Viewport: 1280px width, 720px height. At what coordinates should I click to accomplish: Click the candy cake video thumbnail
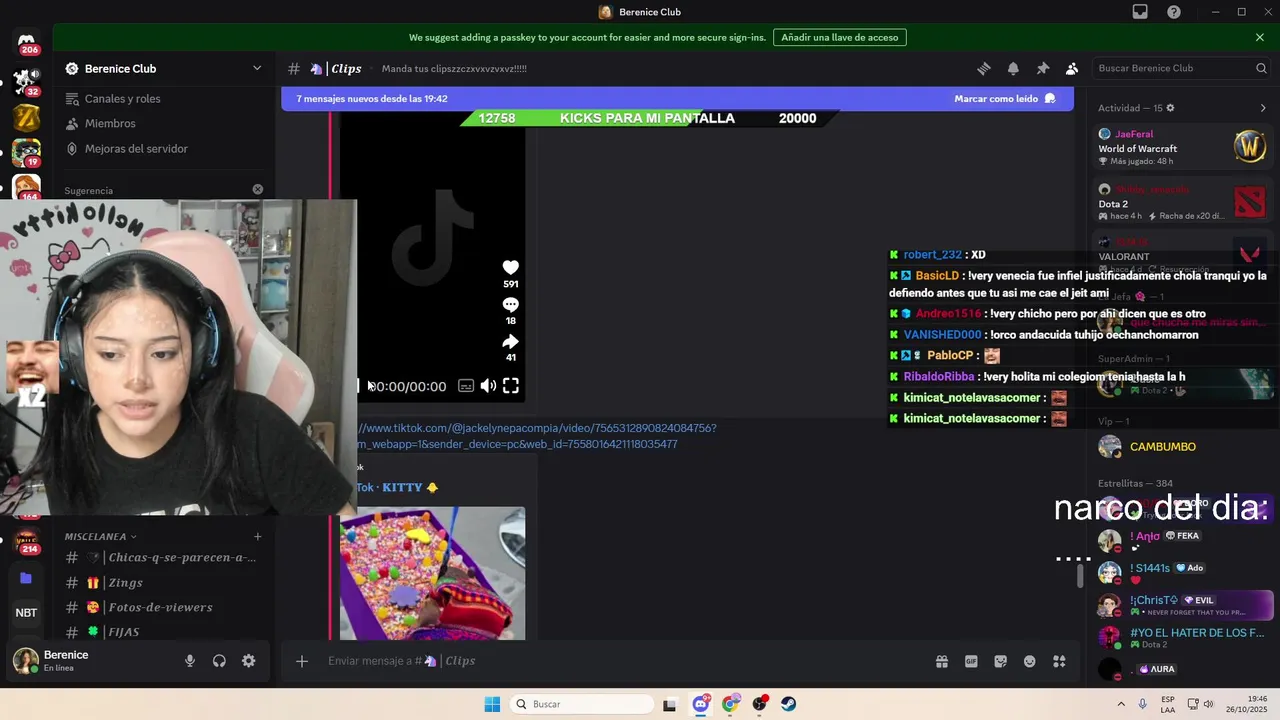432,573
